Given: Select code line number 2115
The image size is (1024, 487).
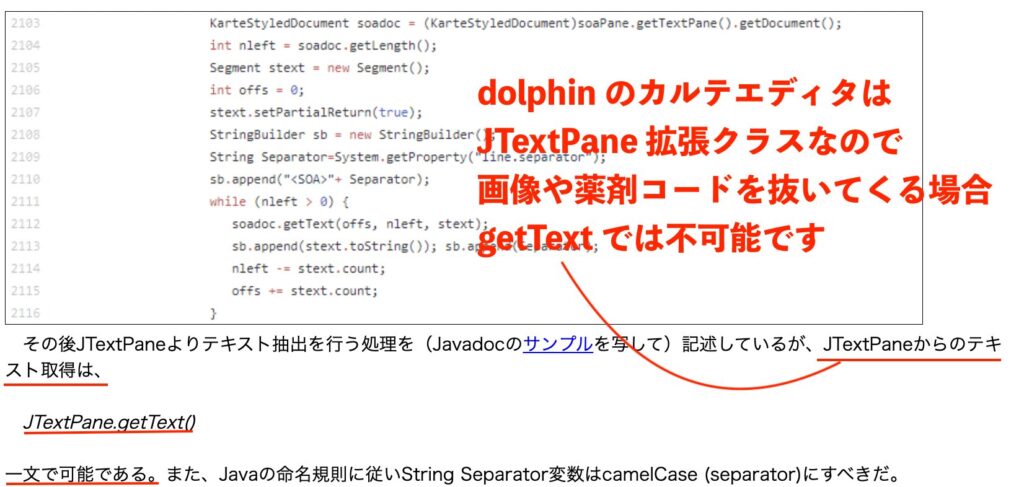Looking at the screenshot, I should click(x=25, y=291).
